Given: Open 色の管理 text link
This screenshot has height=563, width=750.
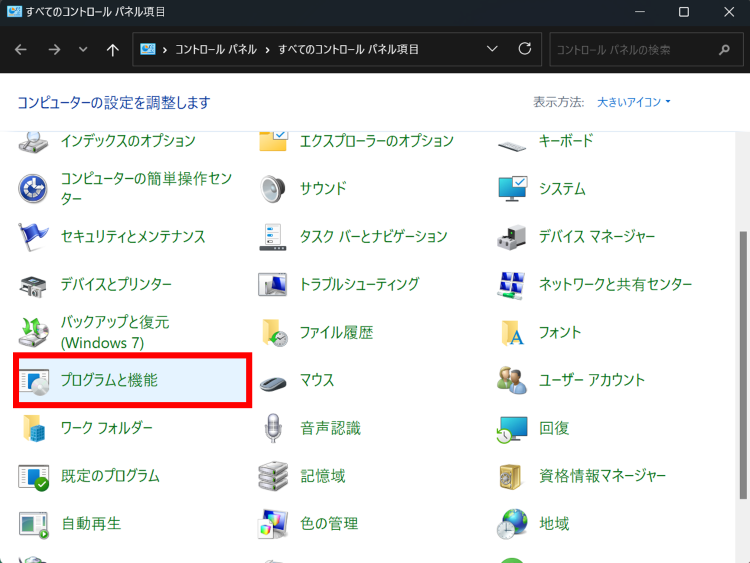Looking at the screenshot, I should pos(329,524).
